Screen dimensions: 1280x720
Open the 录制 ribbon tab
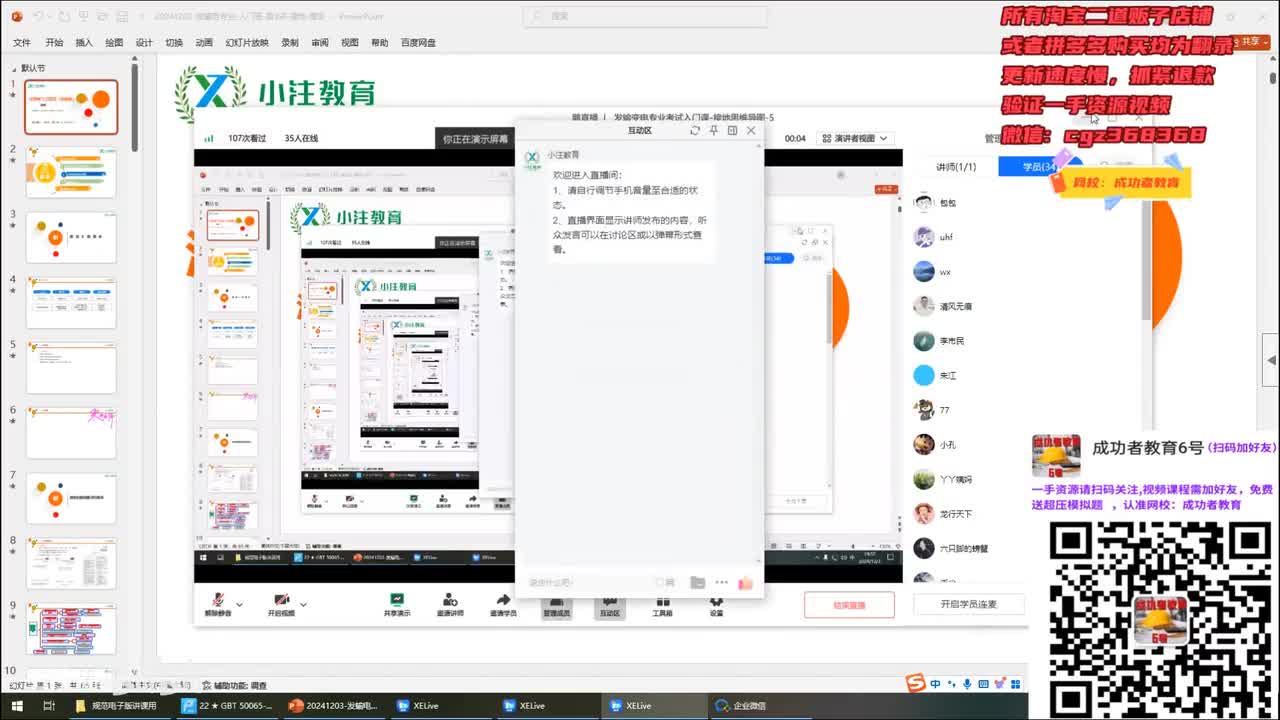tap(290, 43)
